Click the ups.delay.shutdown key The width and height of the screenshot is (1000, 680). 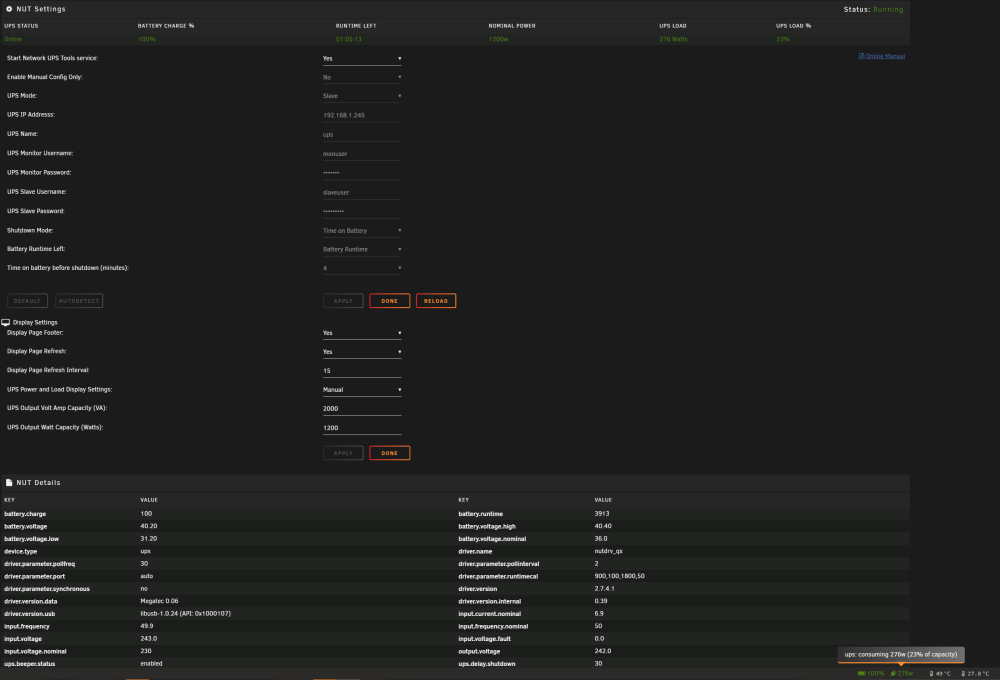pos(487,664)
